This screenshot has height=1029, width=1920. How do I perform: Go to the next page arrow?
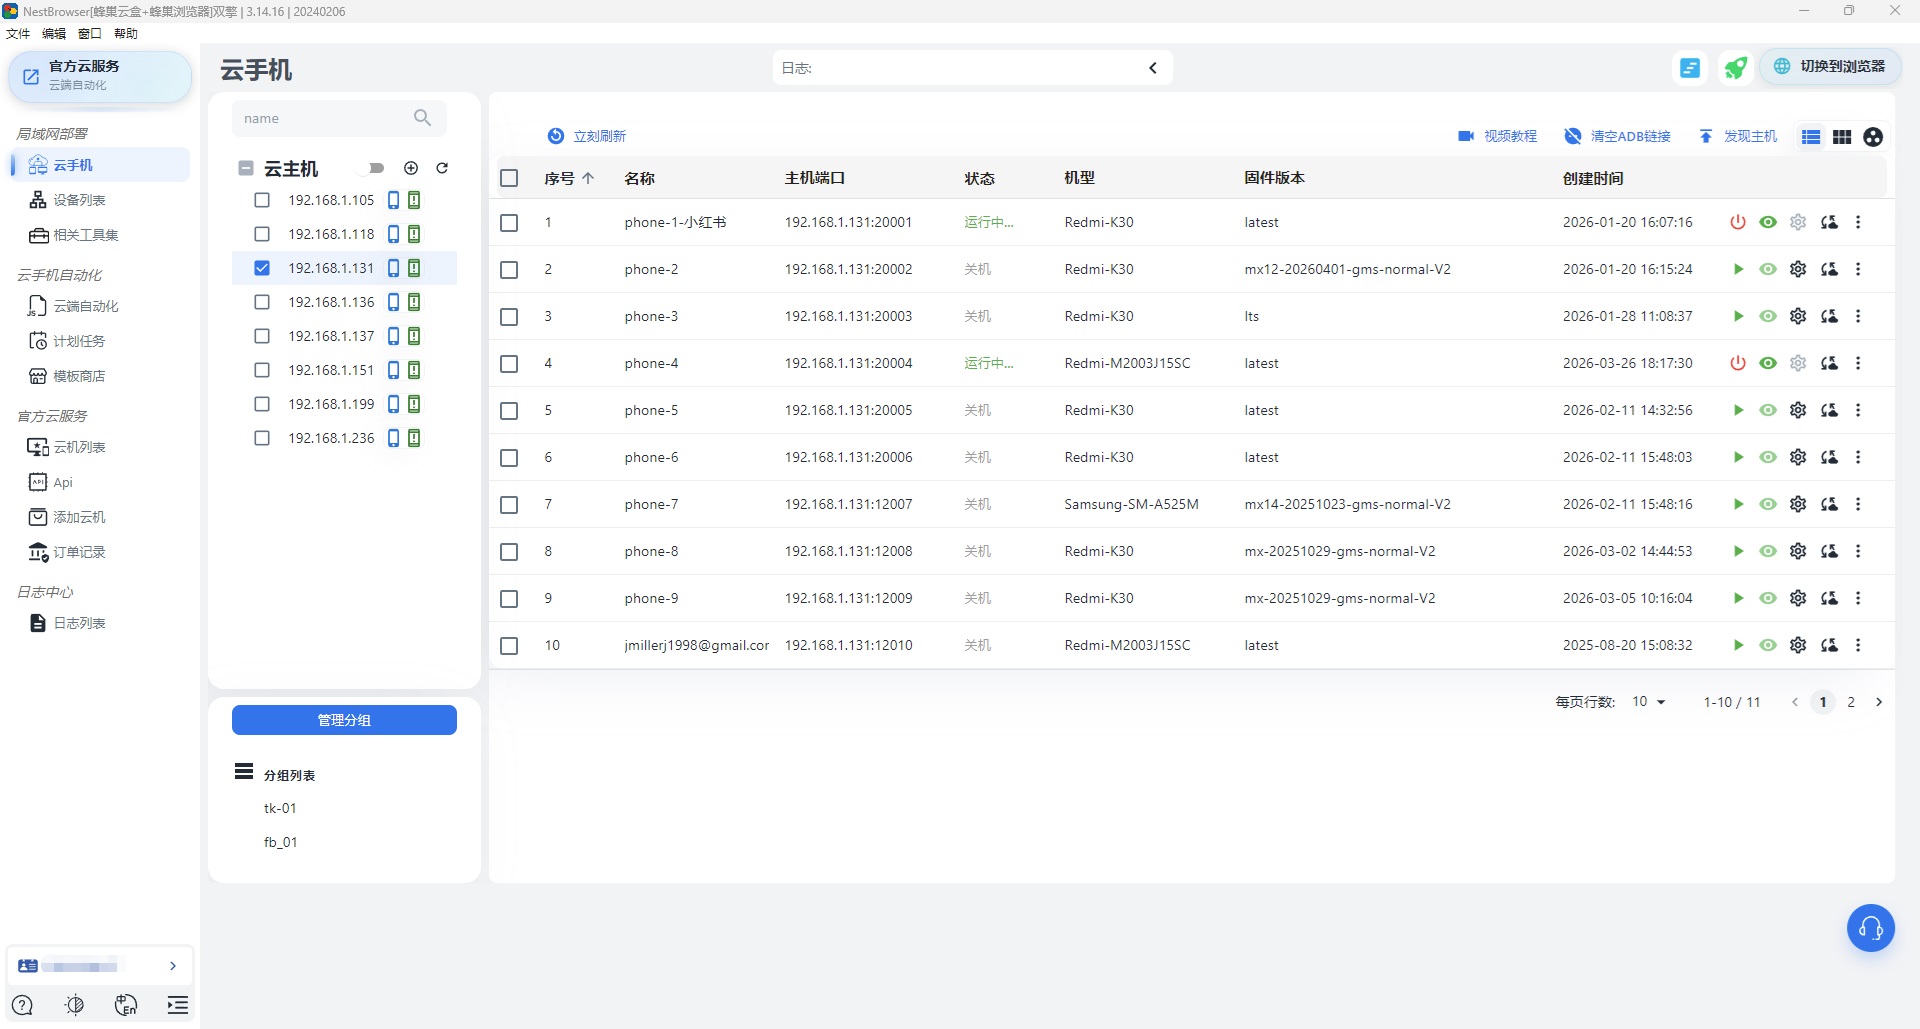(1879, 702)
